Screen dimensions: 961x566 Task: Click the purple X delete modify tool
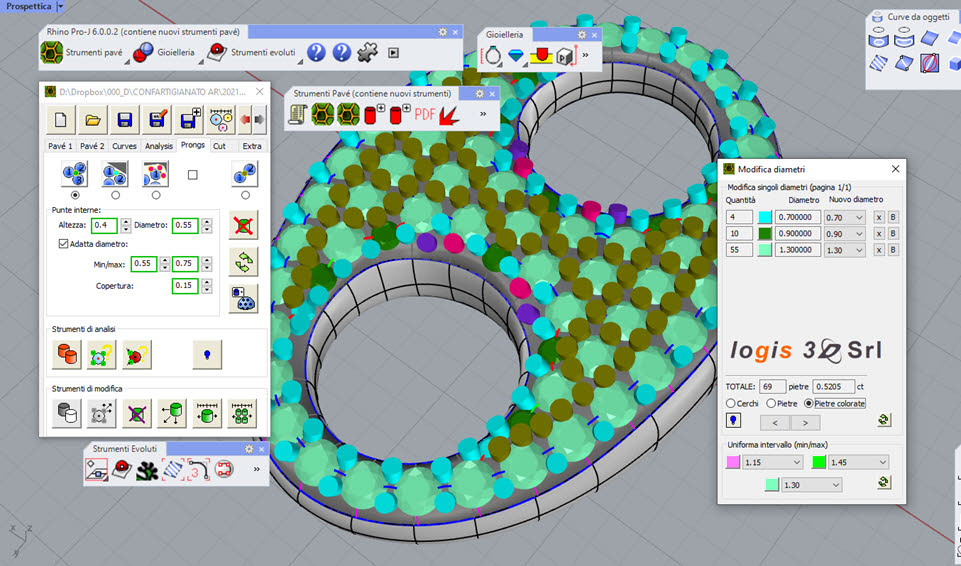point(137,413)
